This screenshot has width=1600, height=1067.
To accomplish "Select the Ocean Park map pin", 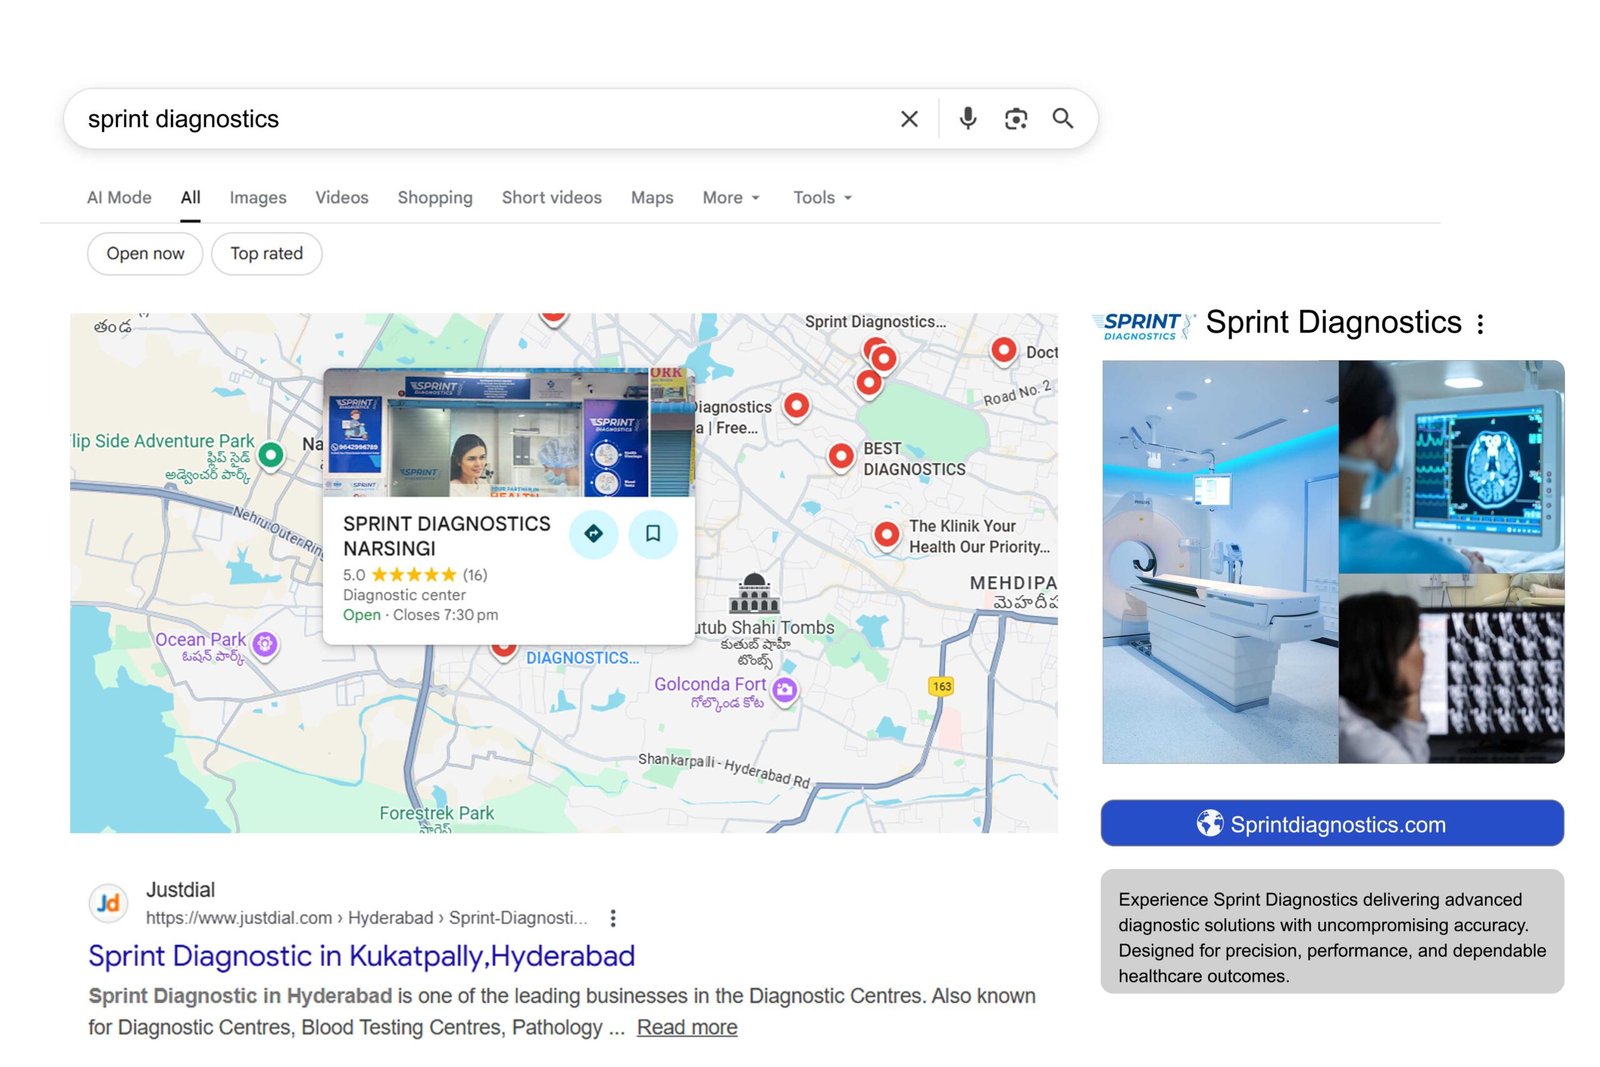I will 265,644.
